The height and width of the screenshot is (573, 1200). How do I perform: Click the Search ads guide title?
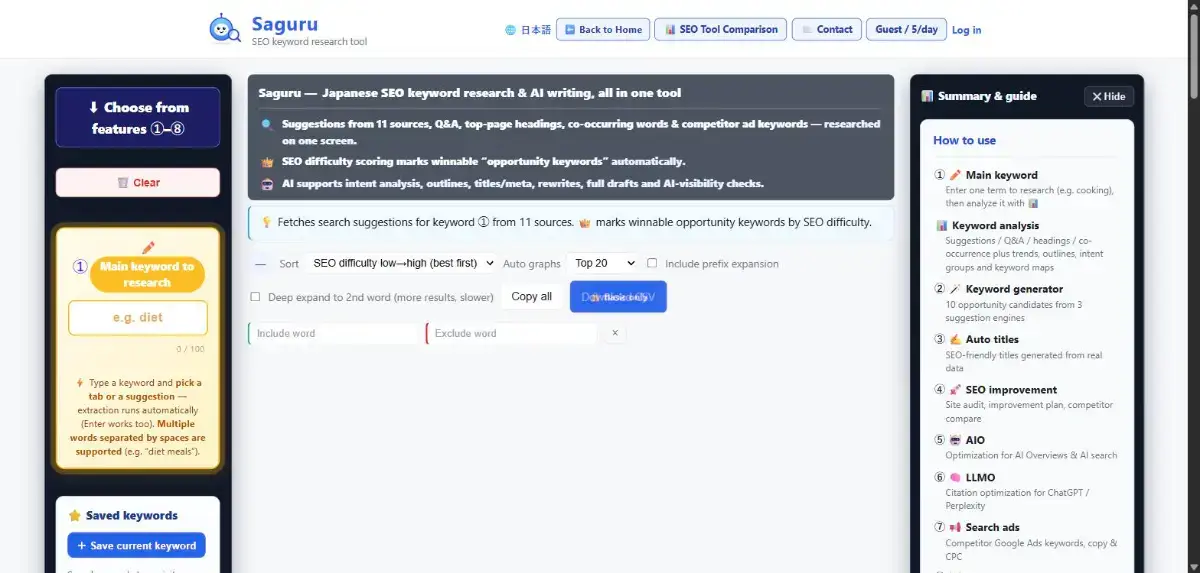(992, 528)
